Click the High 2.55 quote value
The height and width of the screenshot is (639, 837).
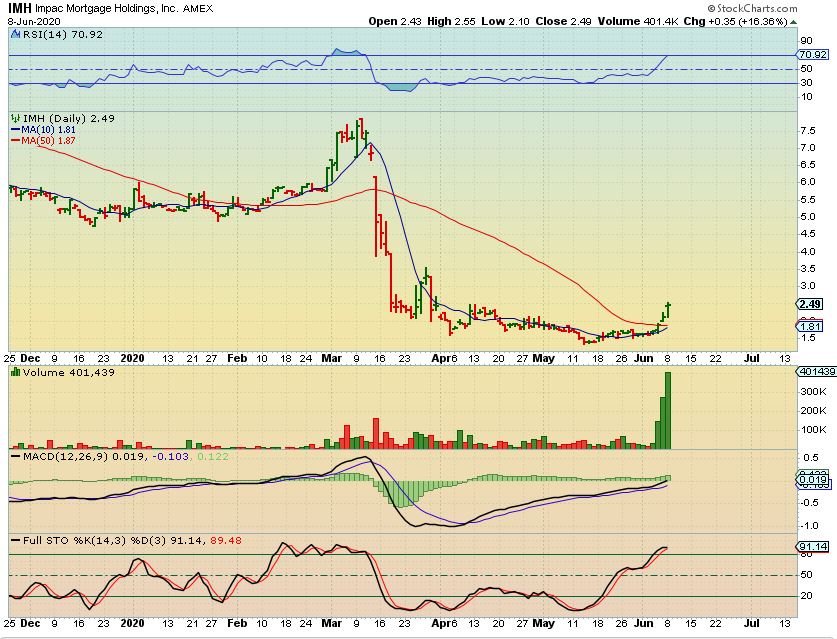pos(451,22)
